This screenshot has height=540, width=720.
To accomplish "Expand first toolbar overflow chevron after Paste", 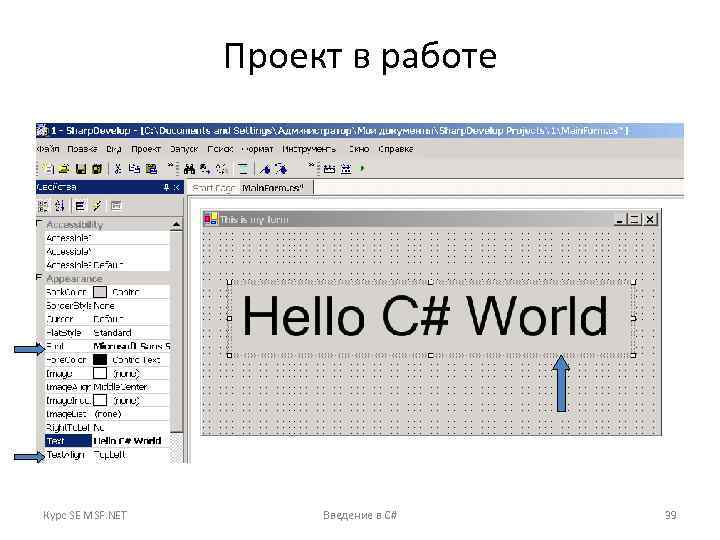I will click(170, 164).
